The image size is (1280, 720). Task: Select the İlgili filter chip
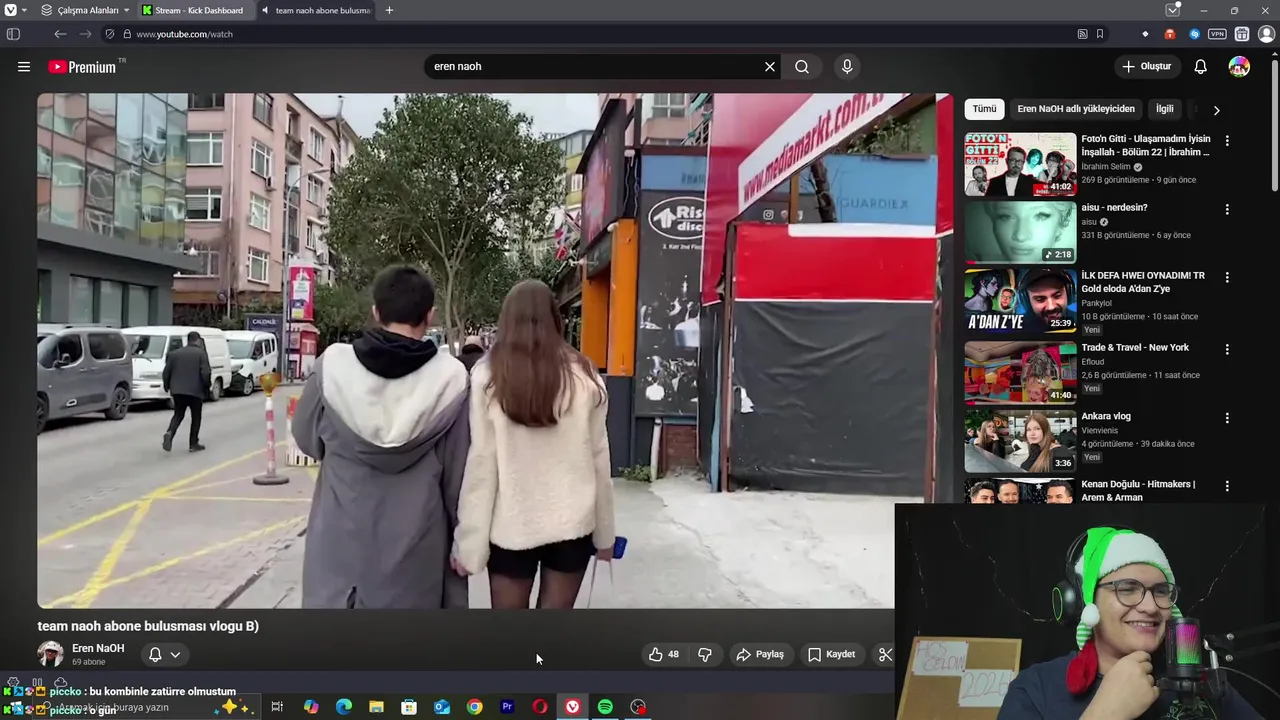(x=1165, y=109)
